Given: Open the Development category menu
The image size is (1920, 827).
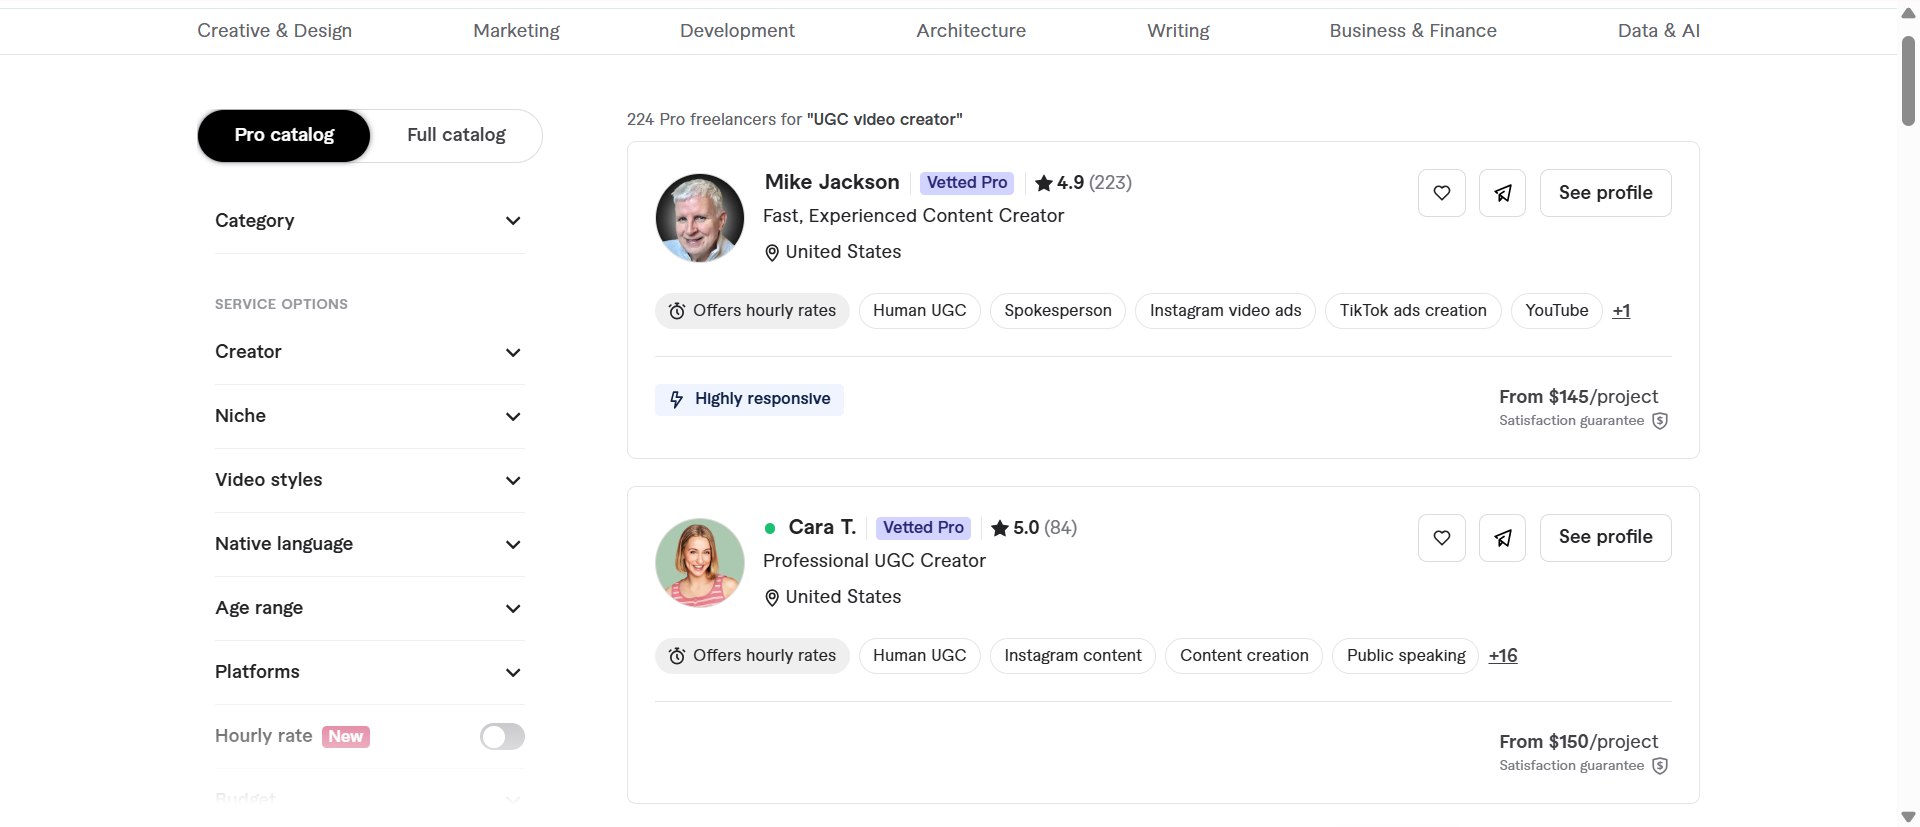Looking at the screenshot, I should click(737, 31).
